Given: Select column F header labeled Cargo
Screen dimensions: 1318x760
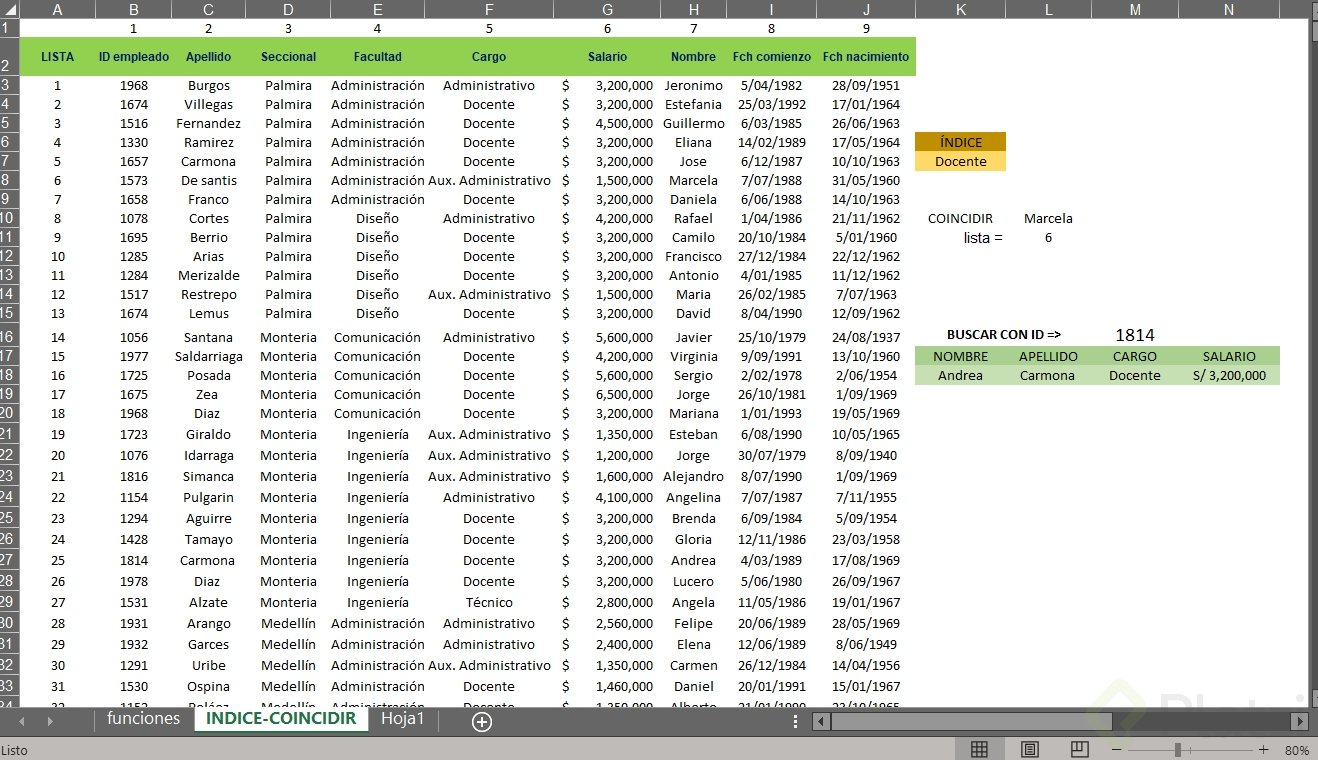Looking at the screenshot, I should pos(489,8).
